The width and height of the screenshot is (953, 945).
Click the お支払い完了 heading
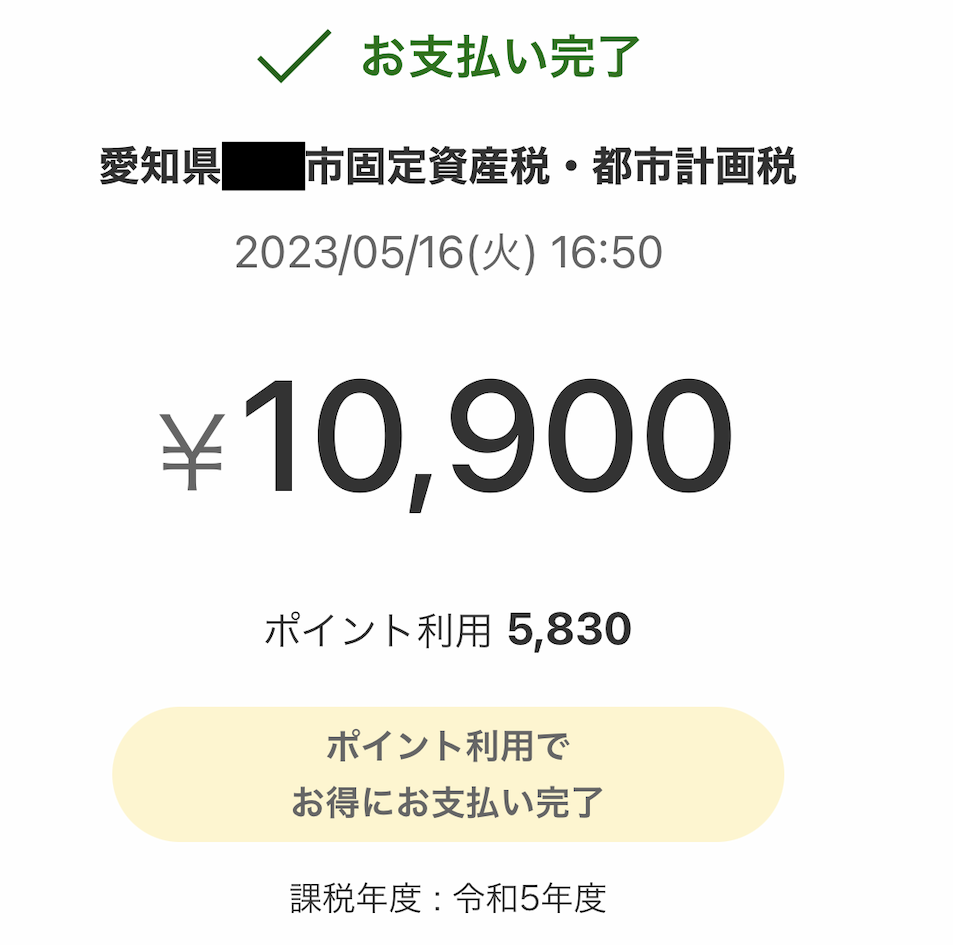501,57
